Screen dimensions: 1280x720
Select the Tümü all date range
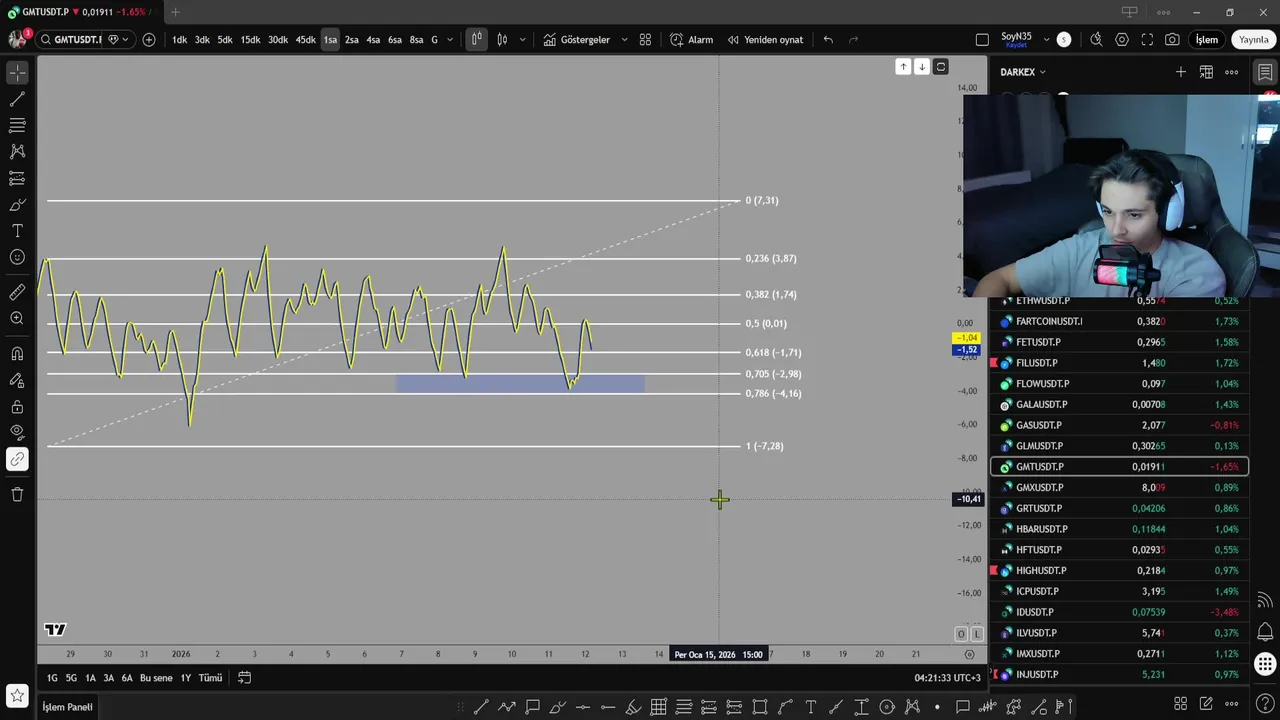tap(210, 678)
